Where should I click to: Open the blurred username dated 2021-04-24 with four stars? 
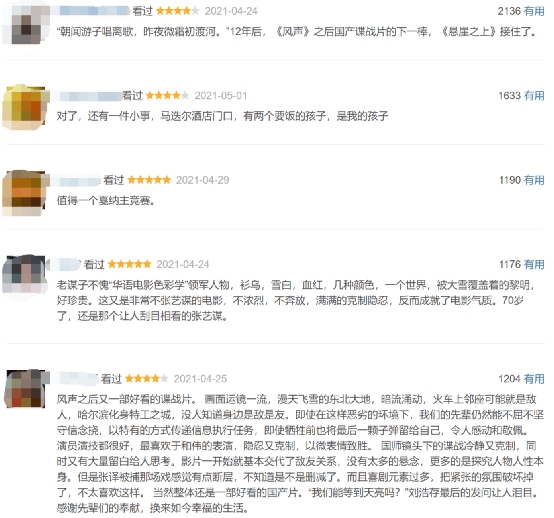[94, 11]
